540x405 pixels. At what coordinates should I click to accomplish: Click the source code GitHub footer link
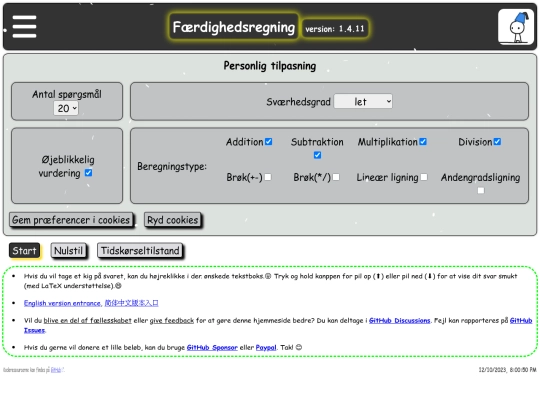(x=56, y=370)
